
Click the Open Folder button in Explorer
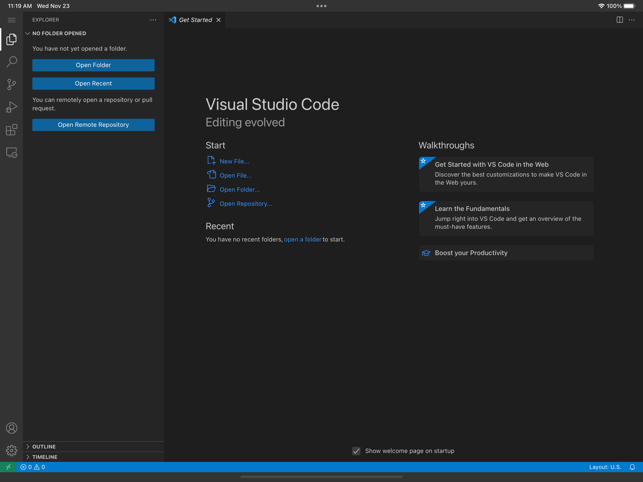point(93,65)
